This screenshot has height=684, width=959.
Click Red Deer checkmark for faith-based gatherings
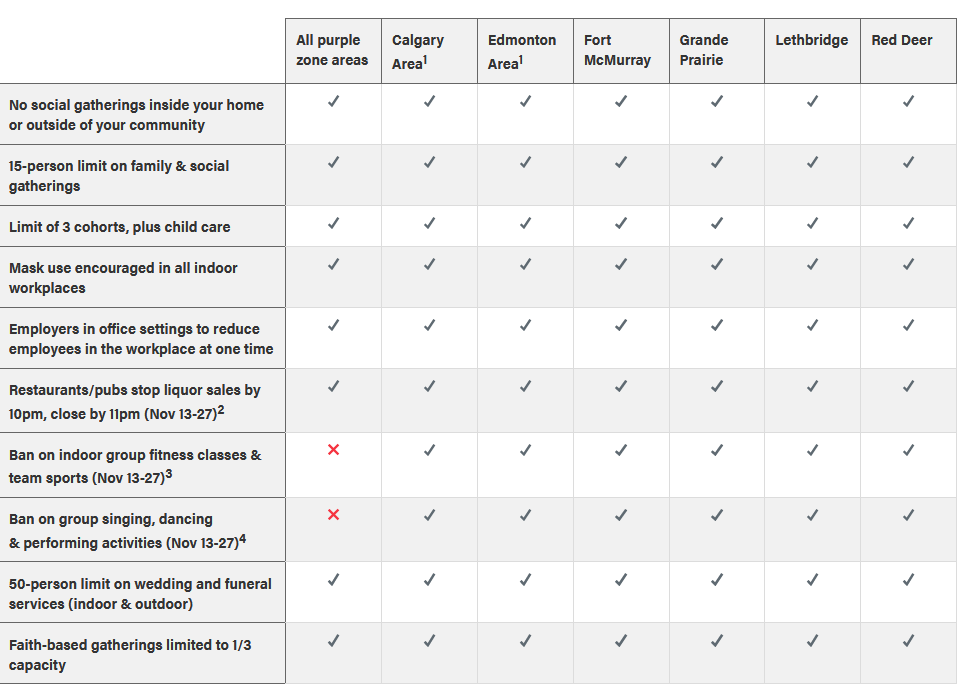click(x=908, y=640)
